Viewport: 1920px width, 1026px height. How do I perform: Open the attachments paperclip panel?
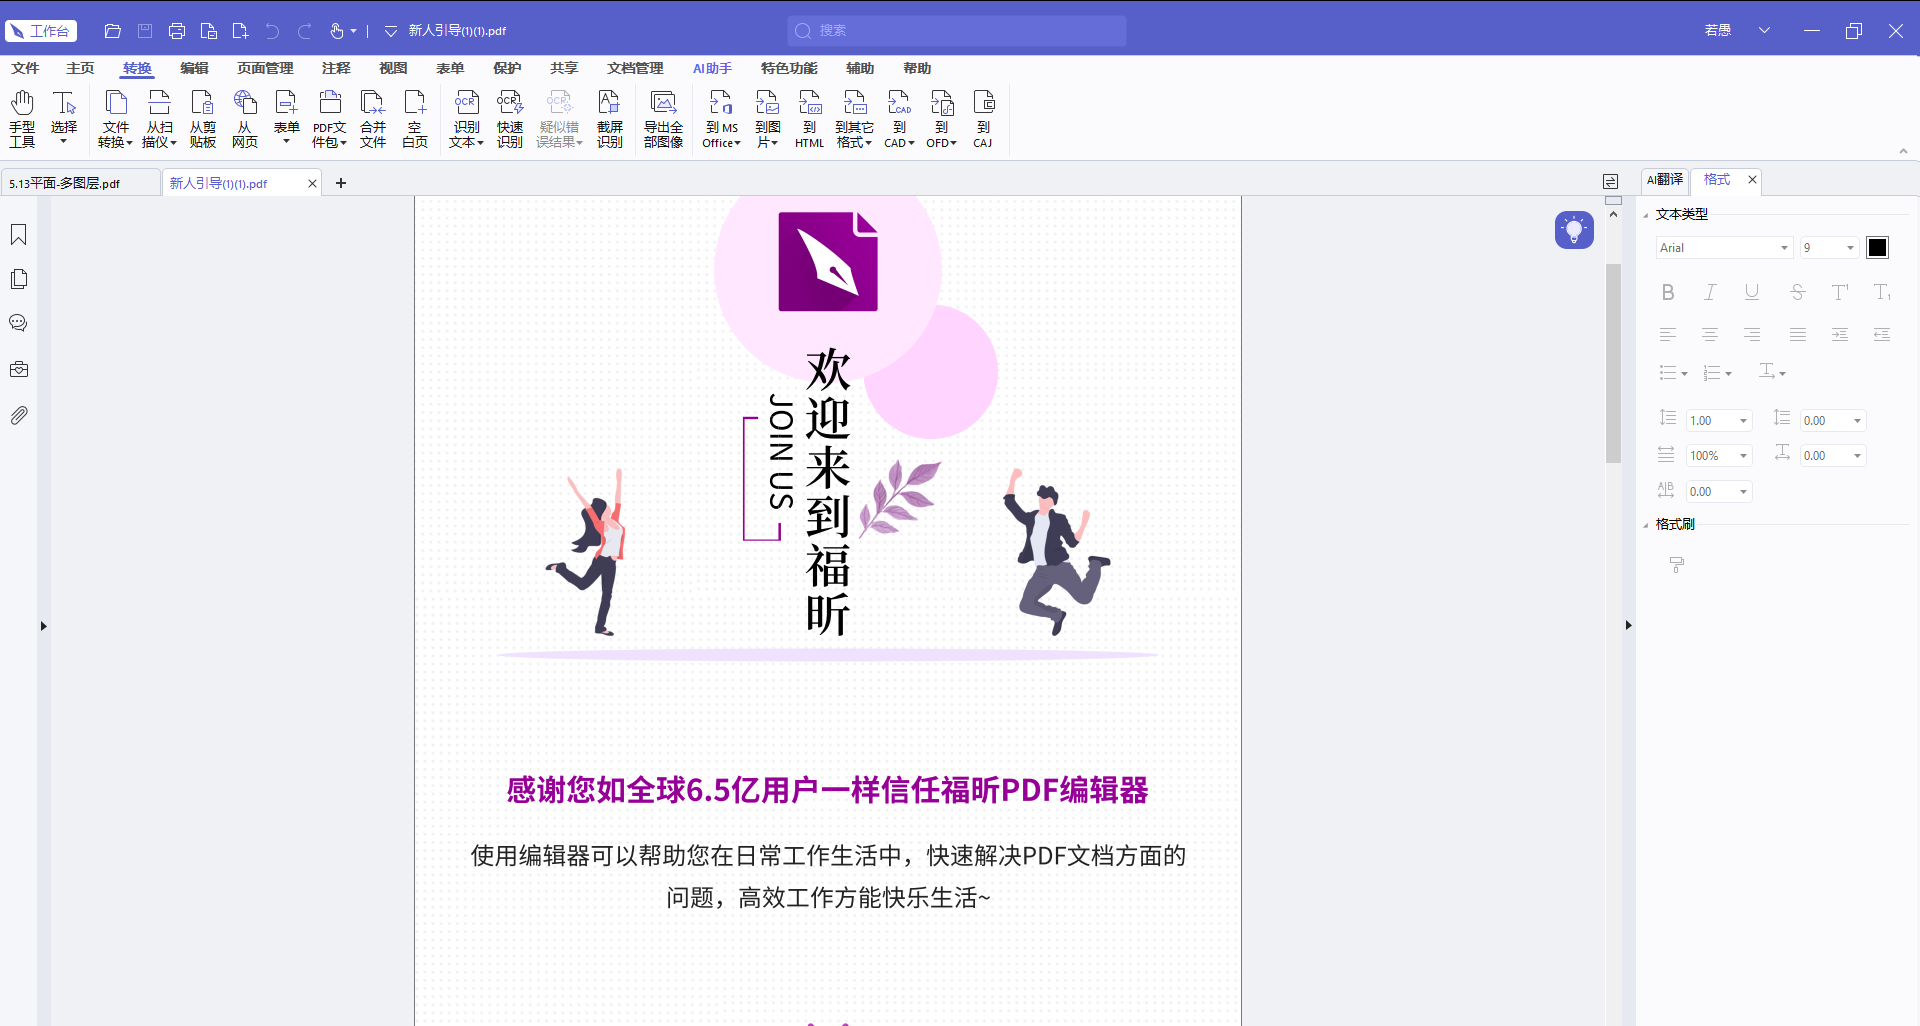tap(19, 415)
